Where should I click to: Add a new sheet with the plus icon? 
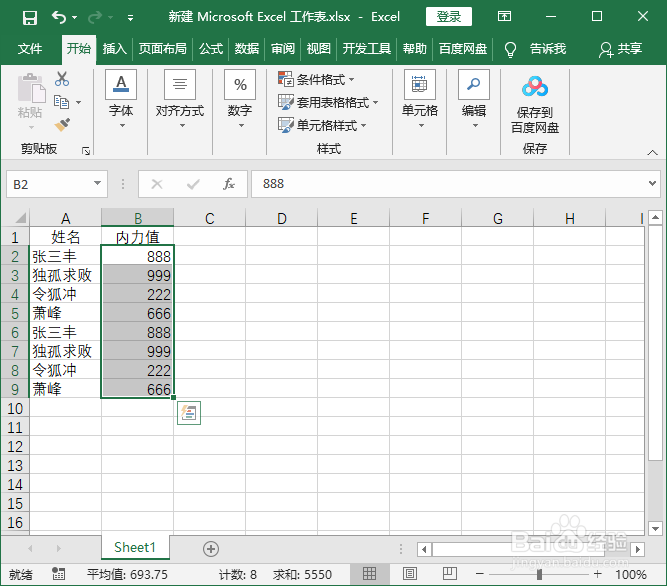211,549
